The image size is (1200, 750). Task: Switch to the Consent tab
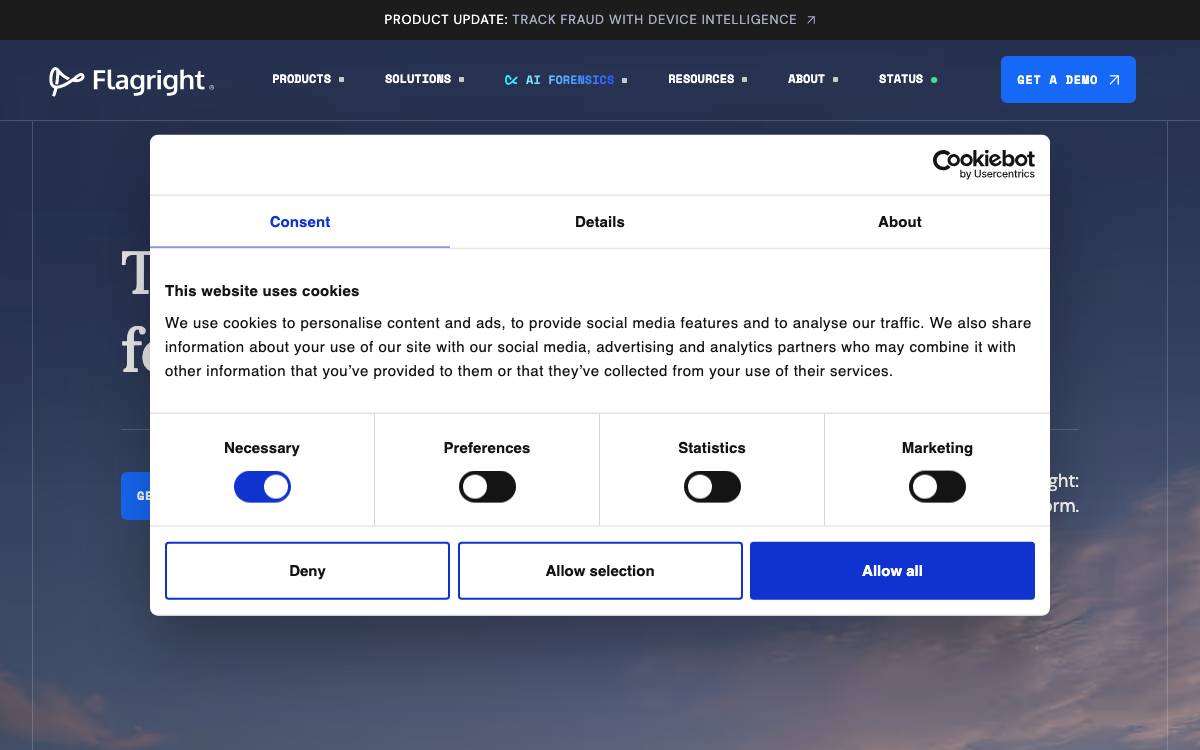pos(300,222)
